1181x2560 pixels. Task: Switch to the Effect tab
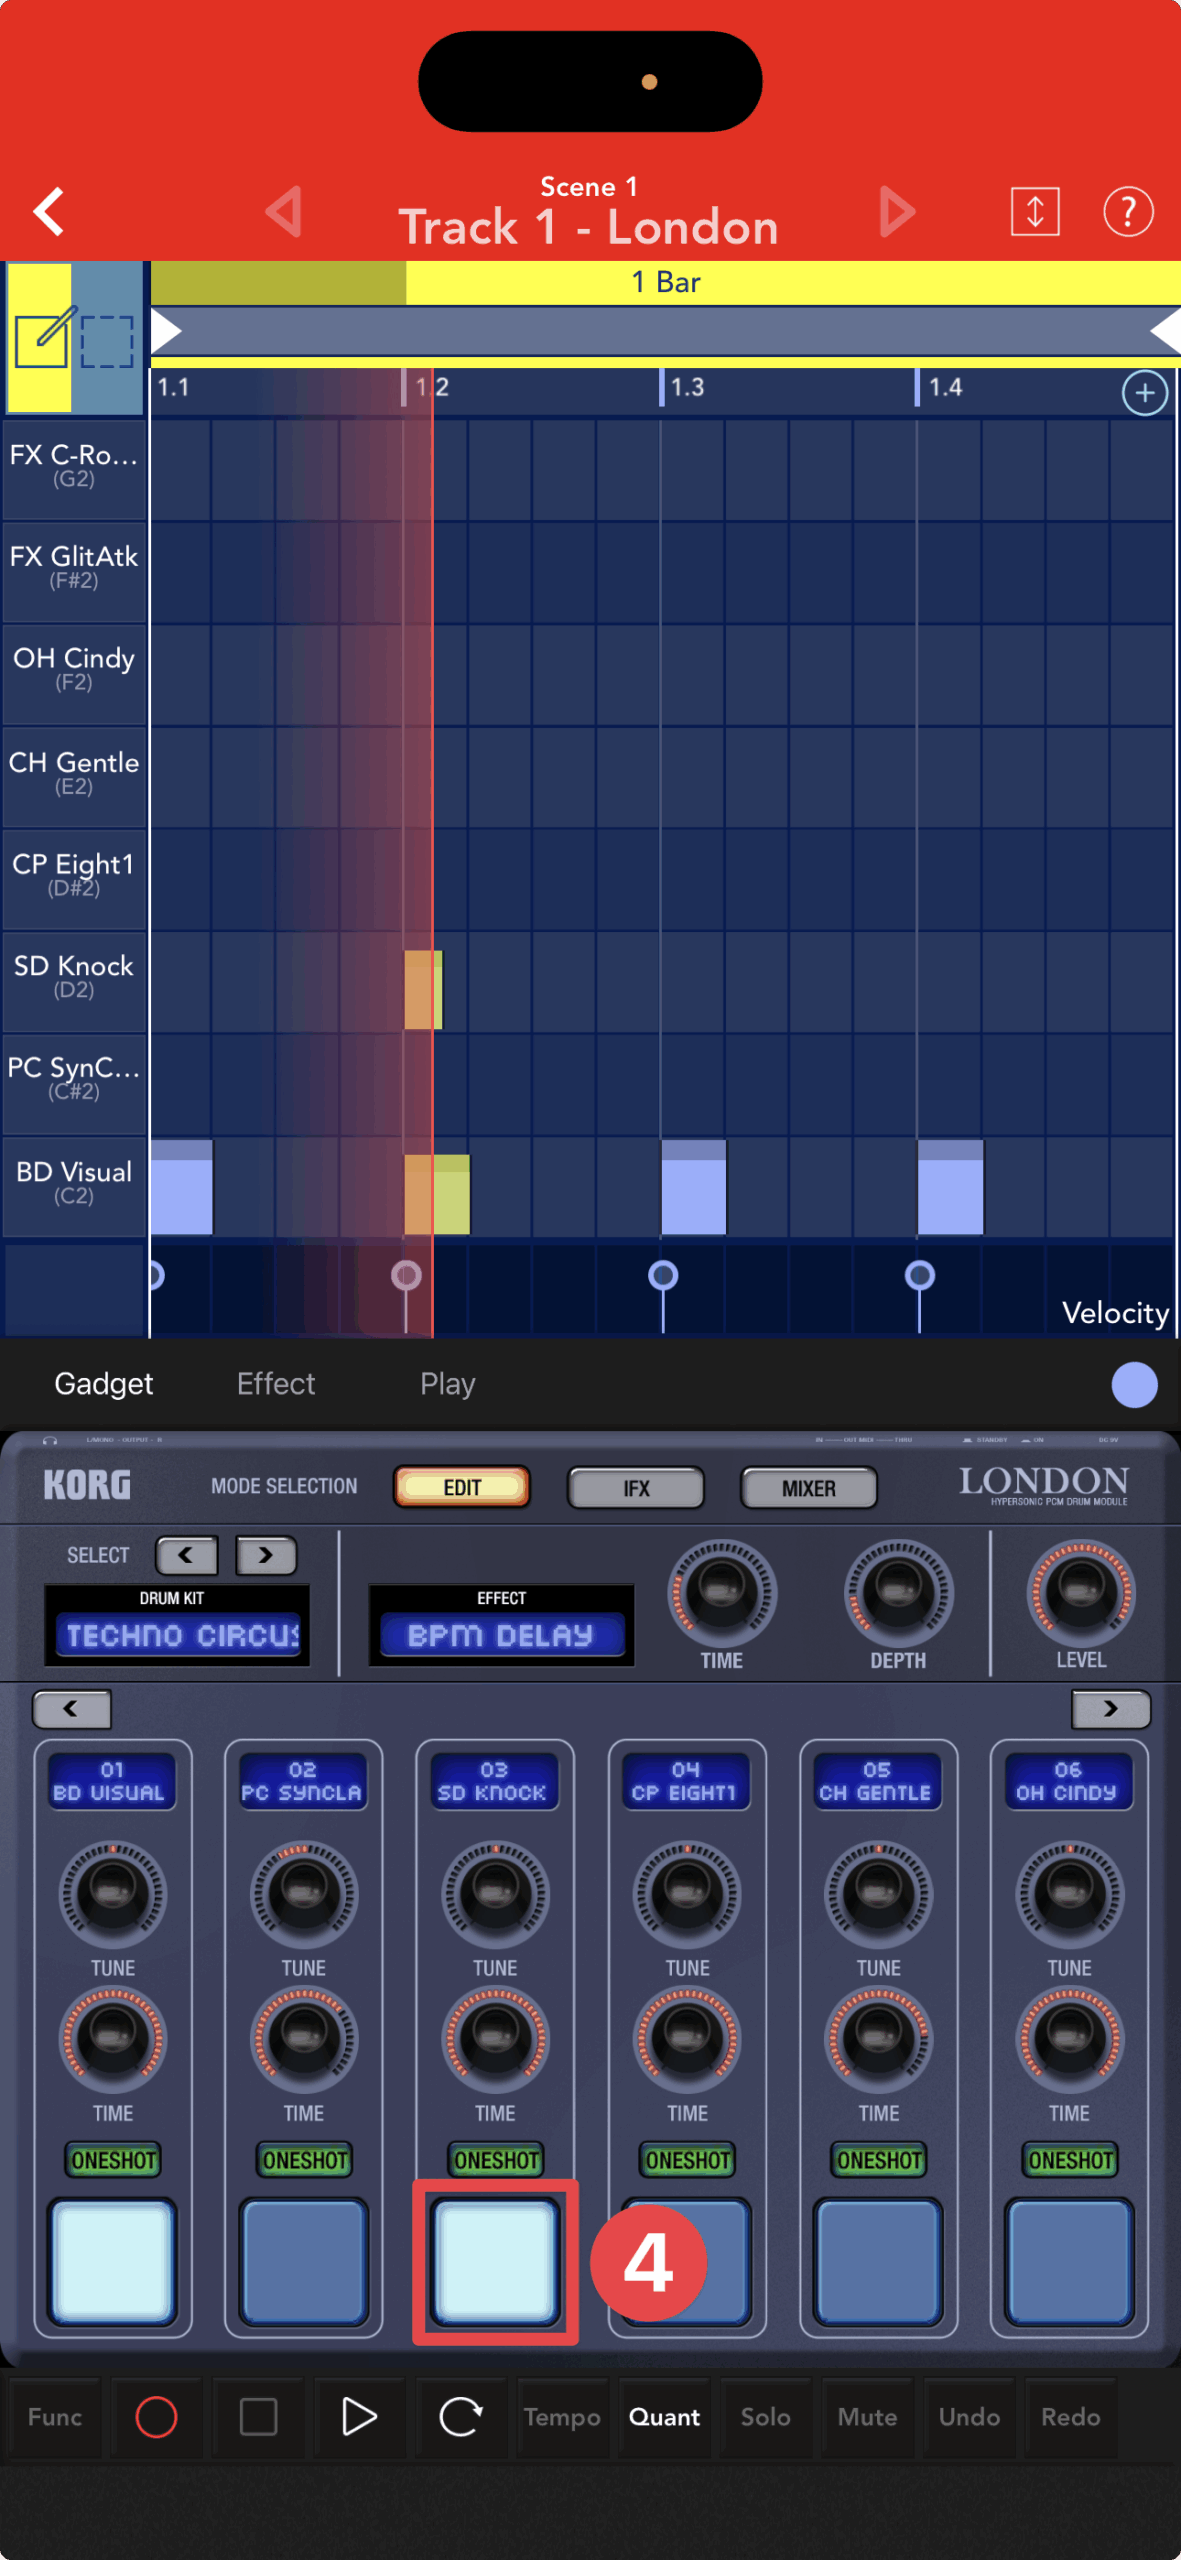tap(276, 1384)
